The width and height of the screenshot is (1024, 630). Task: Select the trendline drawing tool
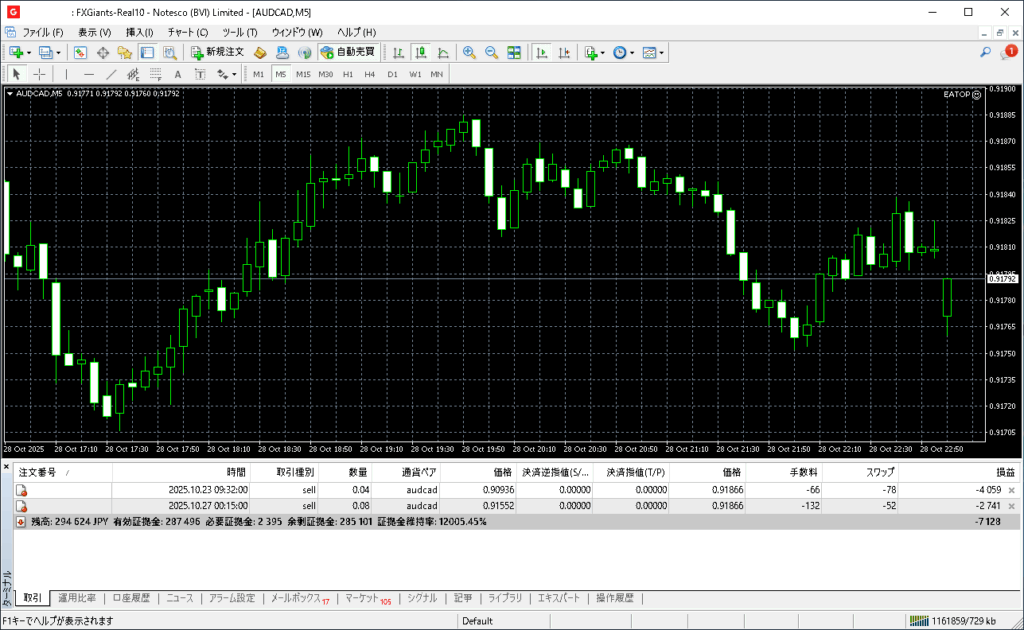pos(111,74)
